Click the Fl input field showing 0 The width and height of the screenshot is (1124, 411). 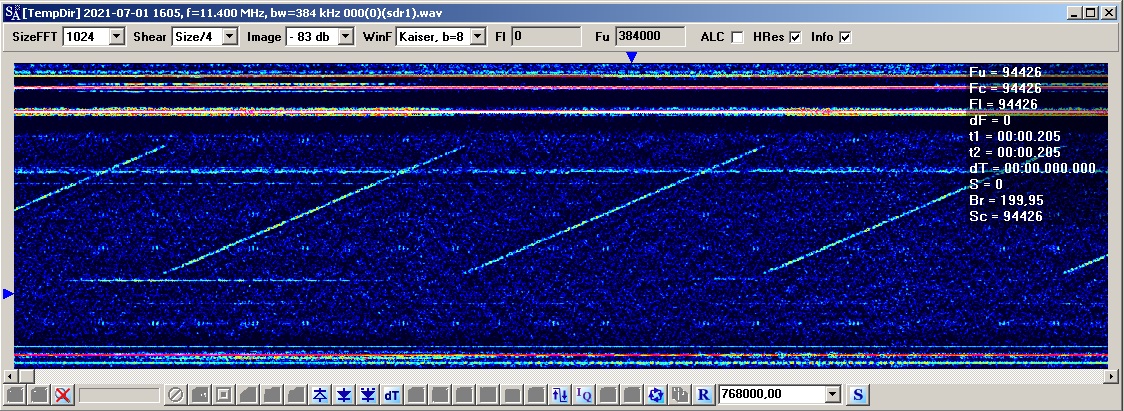546,37
